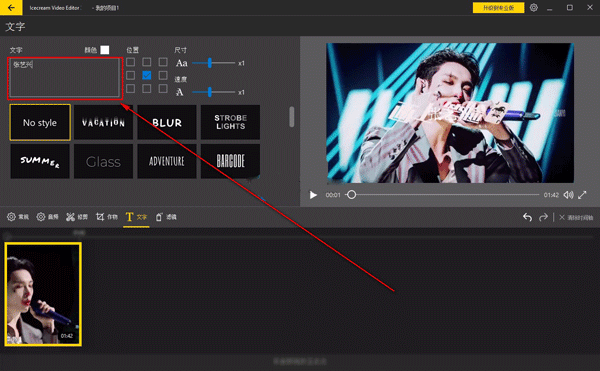Undo the last action

[527, 217]
